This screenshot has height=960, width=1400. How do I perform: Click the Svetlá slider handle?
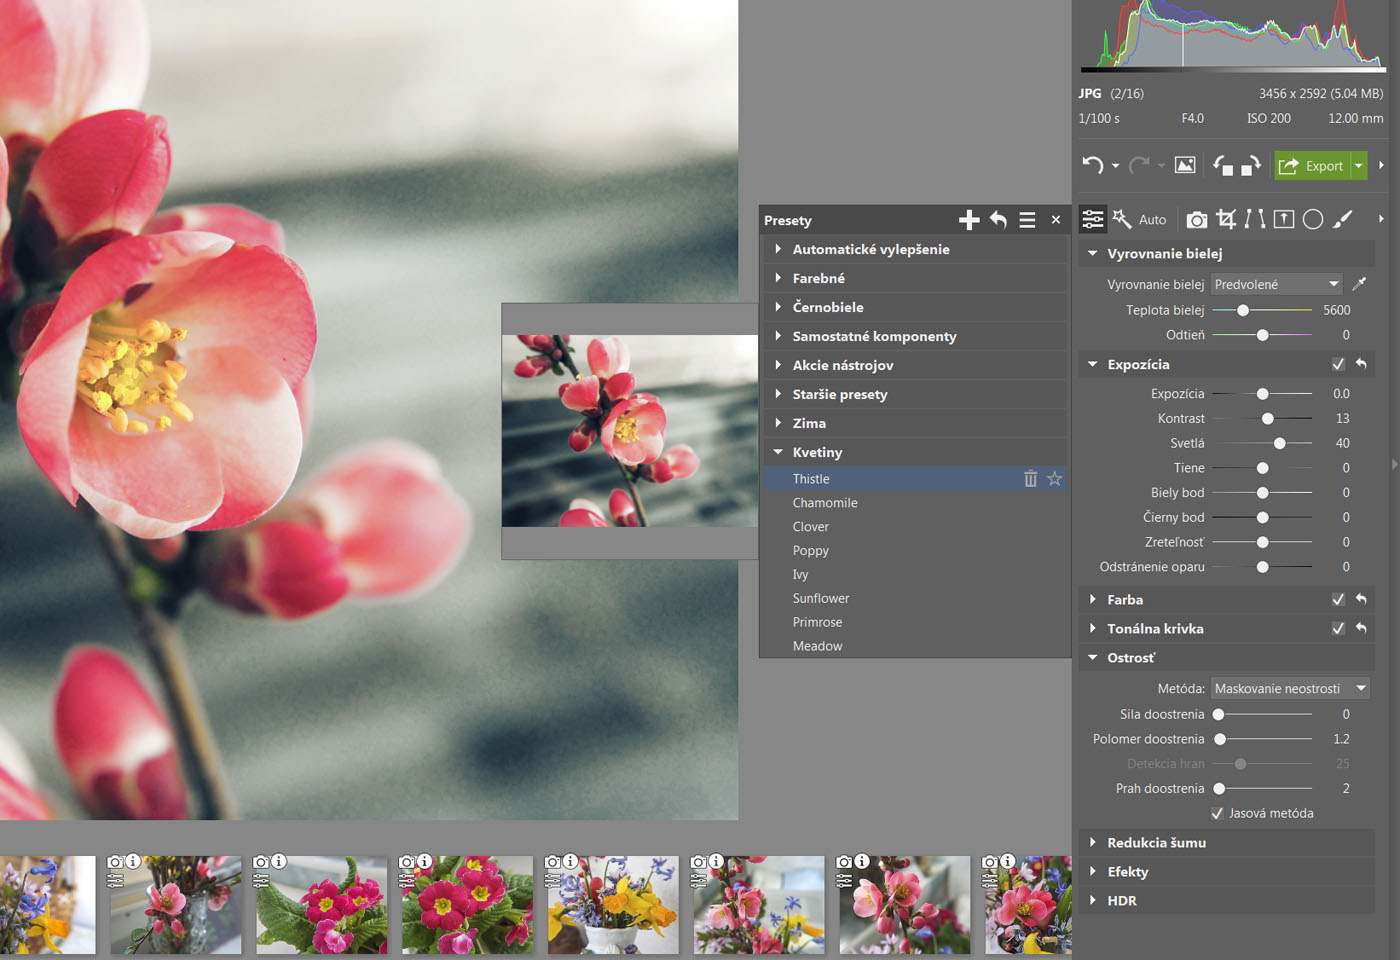point(1280,443)
